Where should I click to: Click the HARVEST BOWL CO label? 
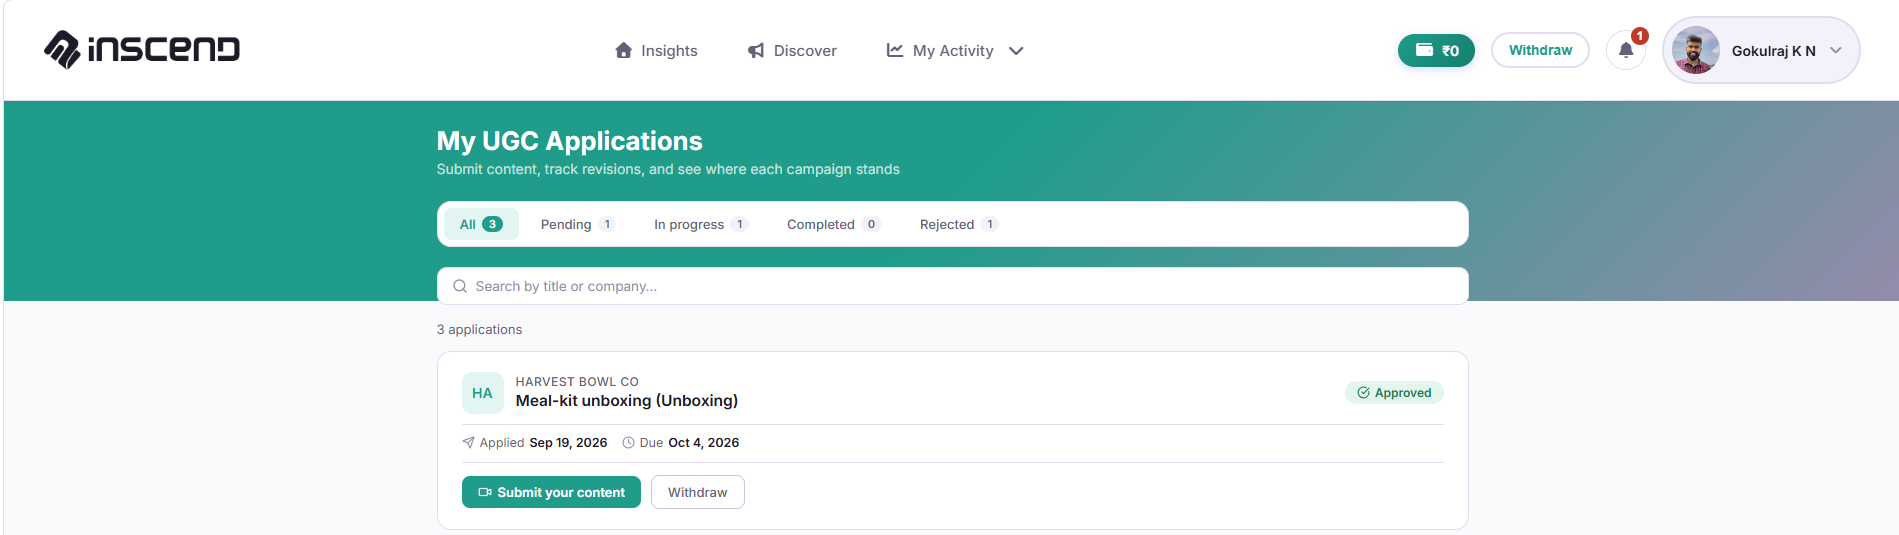coord(577,382)
